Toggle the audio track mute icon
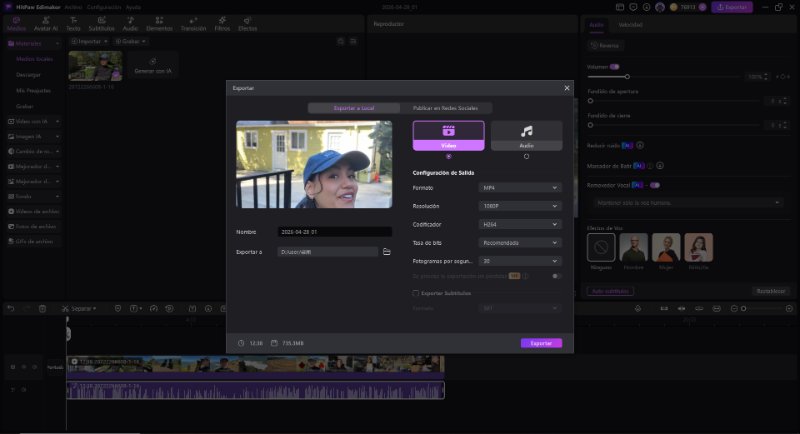Image resolution: width=800 pixels, height=434 pixels. 23,390
